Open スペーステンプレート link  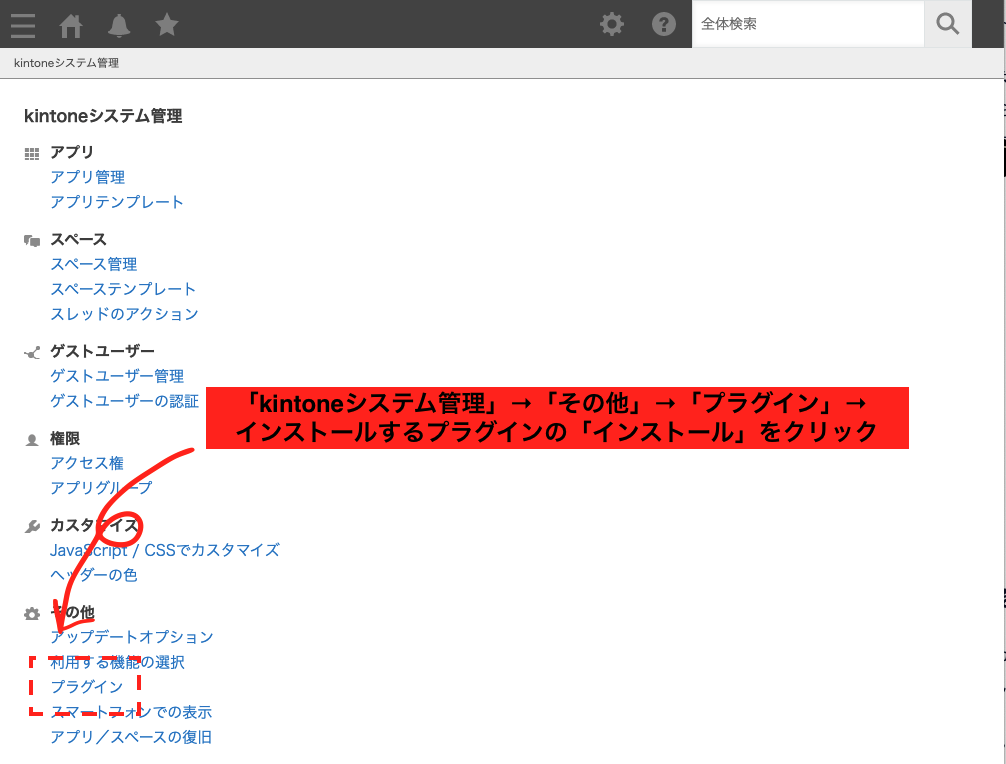tap(123, 289)
